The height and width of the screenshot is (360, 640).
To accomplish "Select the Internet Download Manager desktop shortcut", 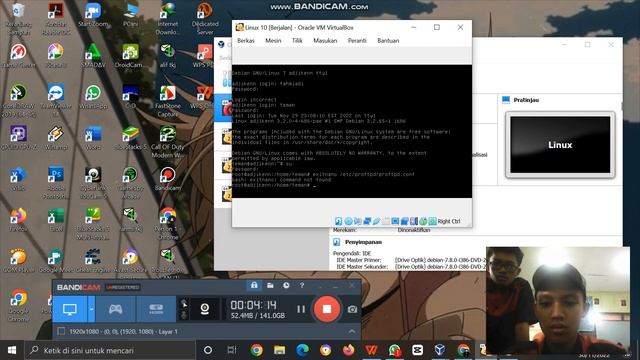I will 167,18.
